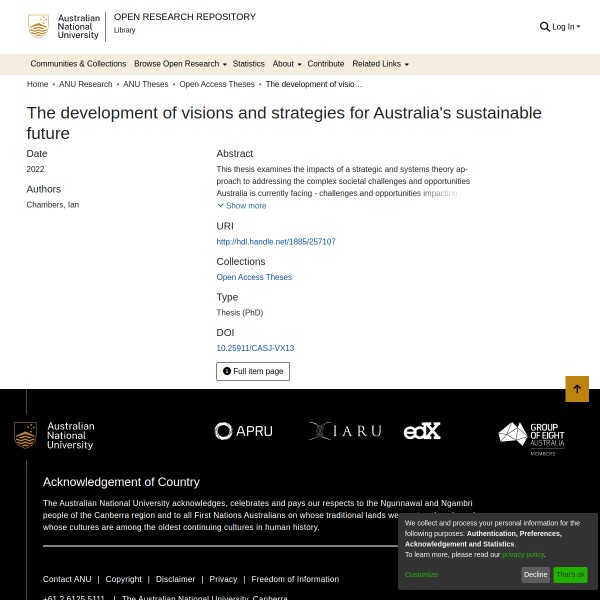The image size is (600, 600).
Task: Expand the abstract with Show more
Action: (x=242, y=206)
